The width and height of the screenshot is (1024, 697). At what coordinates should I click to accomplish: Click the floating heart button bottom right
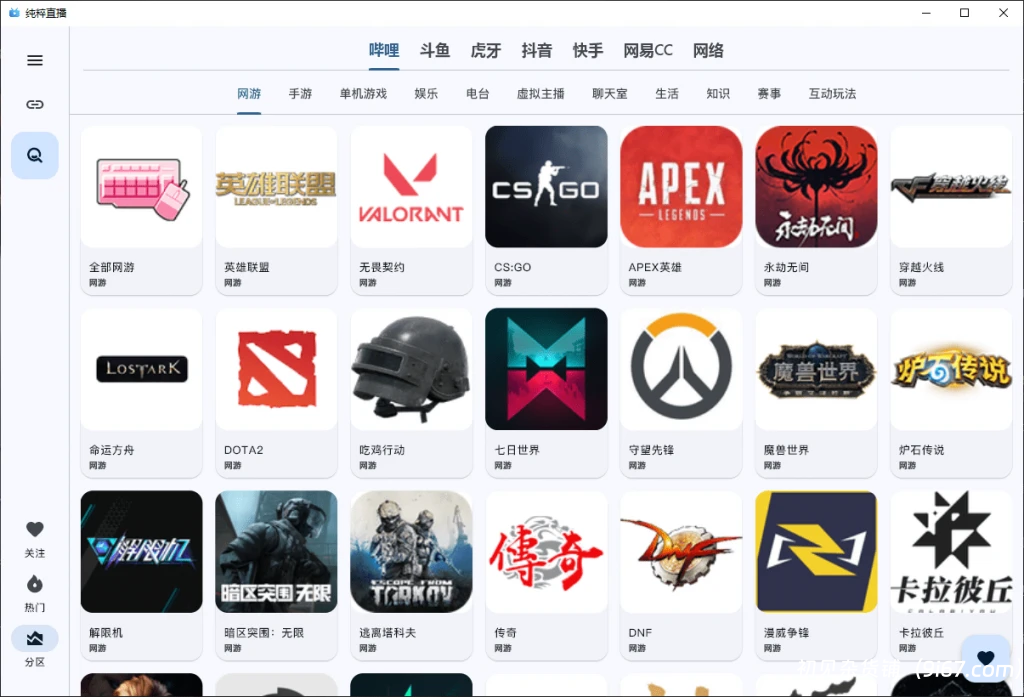click(x=986, y=657)
